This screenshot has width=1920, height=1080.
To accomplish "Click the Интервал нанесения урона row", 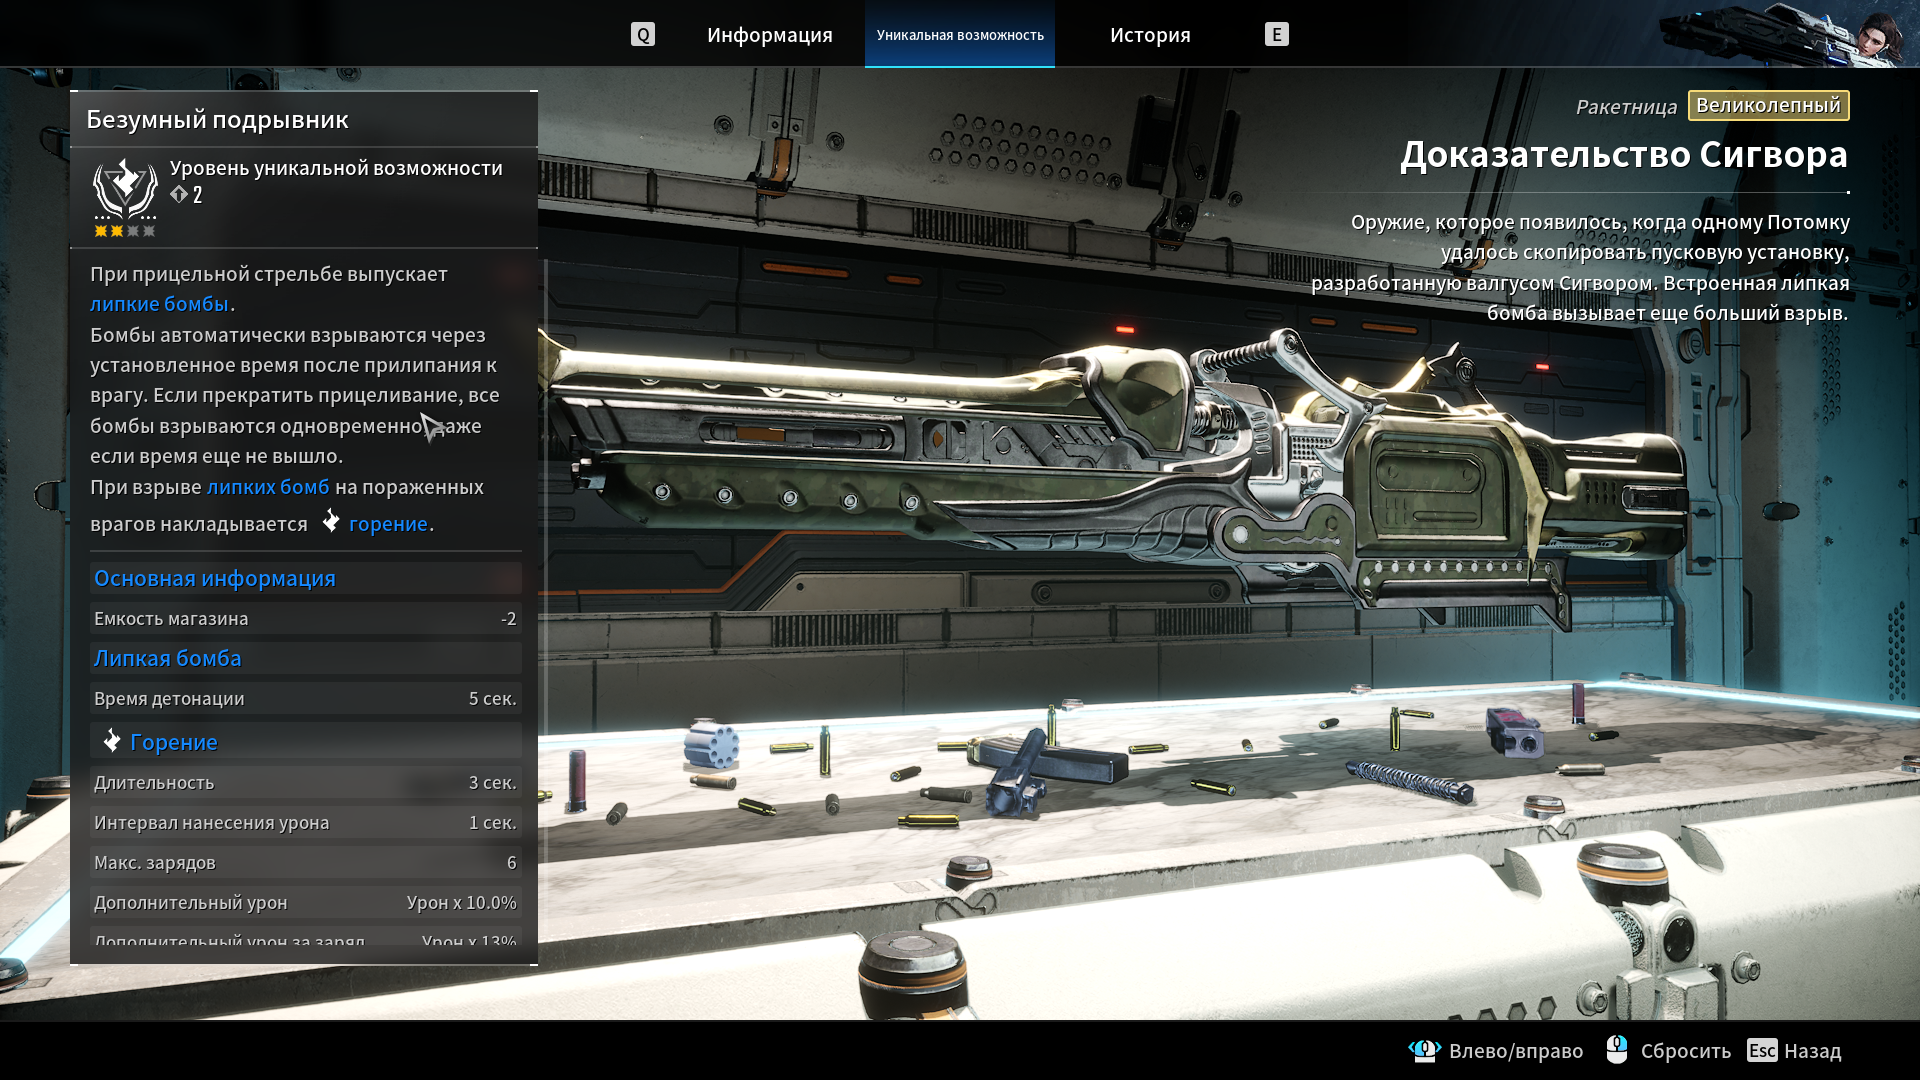I will click(x=306, y=823).
